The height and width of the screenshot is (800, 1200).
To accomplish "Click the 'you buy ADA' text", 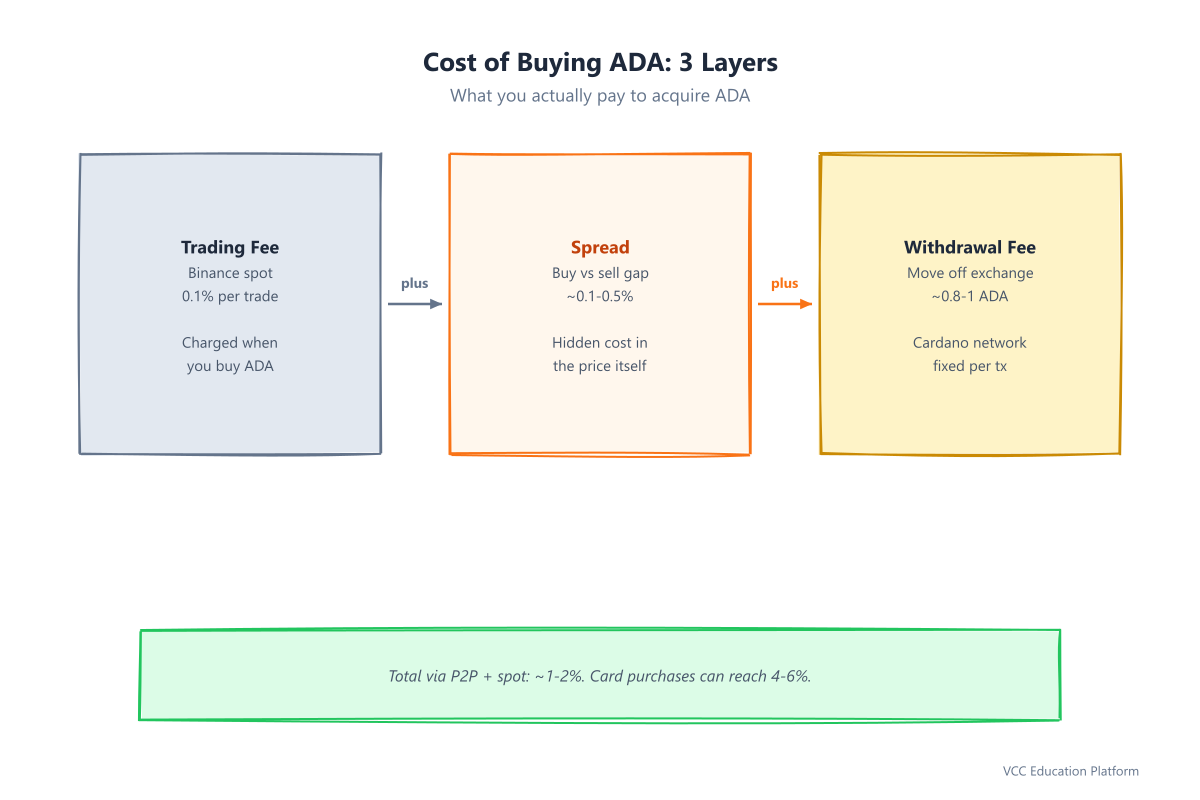I will coord(230,366).
